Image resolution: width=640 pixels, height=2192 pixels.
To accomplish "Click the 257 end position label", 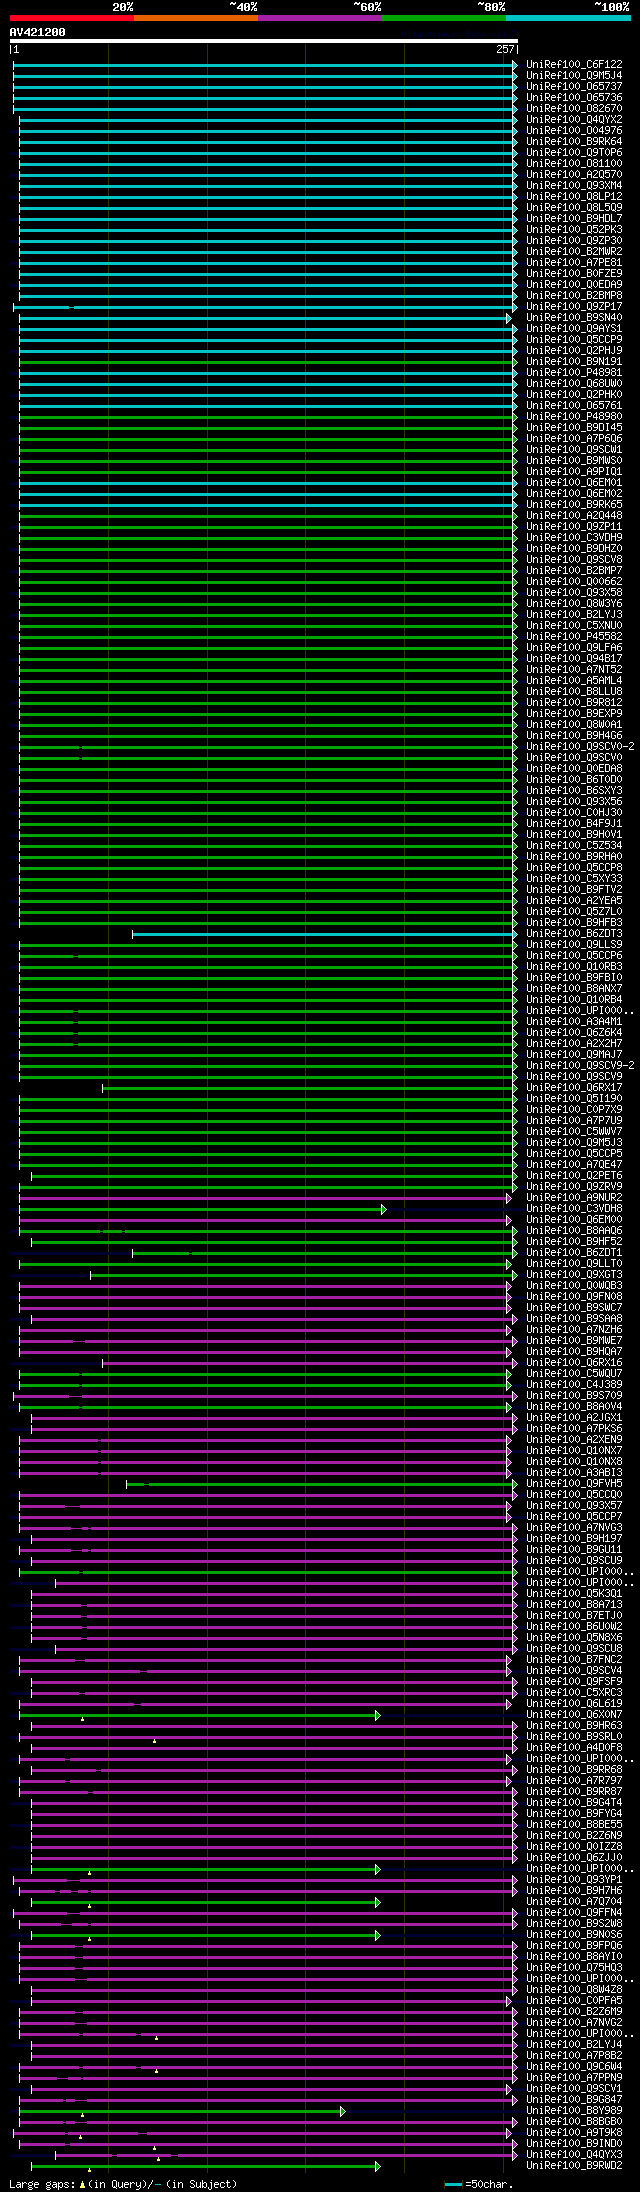I will point(505,49).
